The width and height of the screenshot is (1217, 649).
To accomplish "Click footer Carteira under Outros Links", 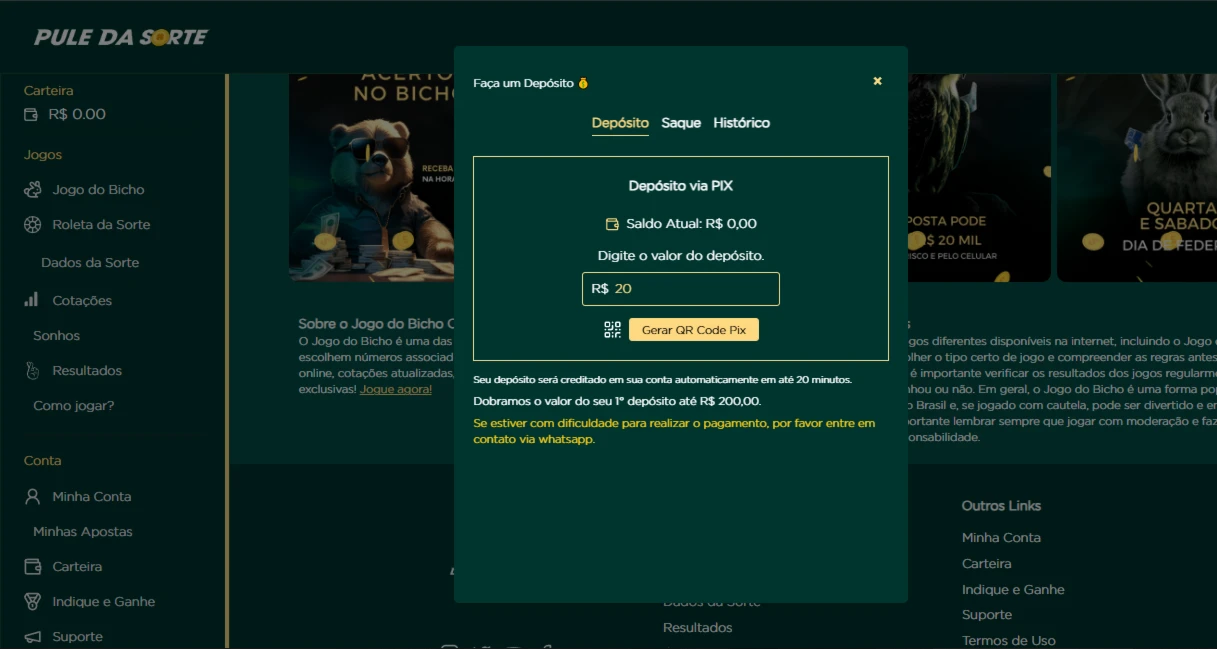I will pos(987,563).
